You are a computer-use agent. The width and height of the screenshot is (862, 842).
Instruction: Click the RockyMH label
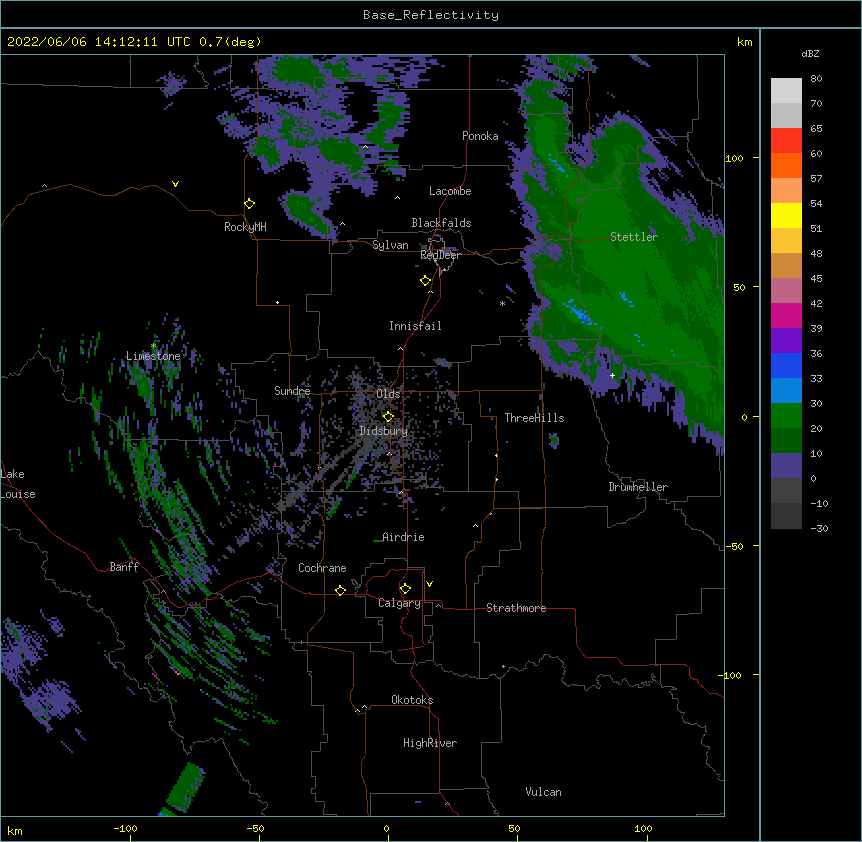click(x=245, y=227)
